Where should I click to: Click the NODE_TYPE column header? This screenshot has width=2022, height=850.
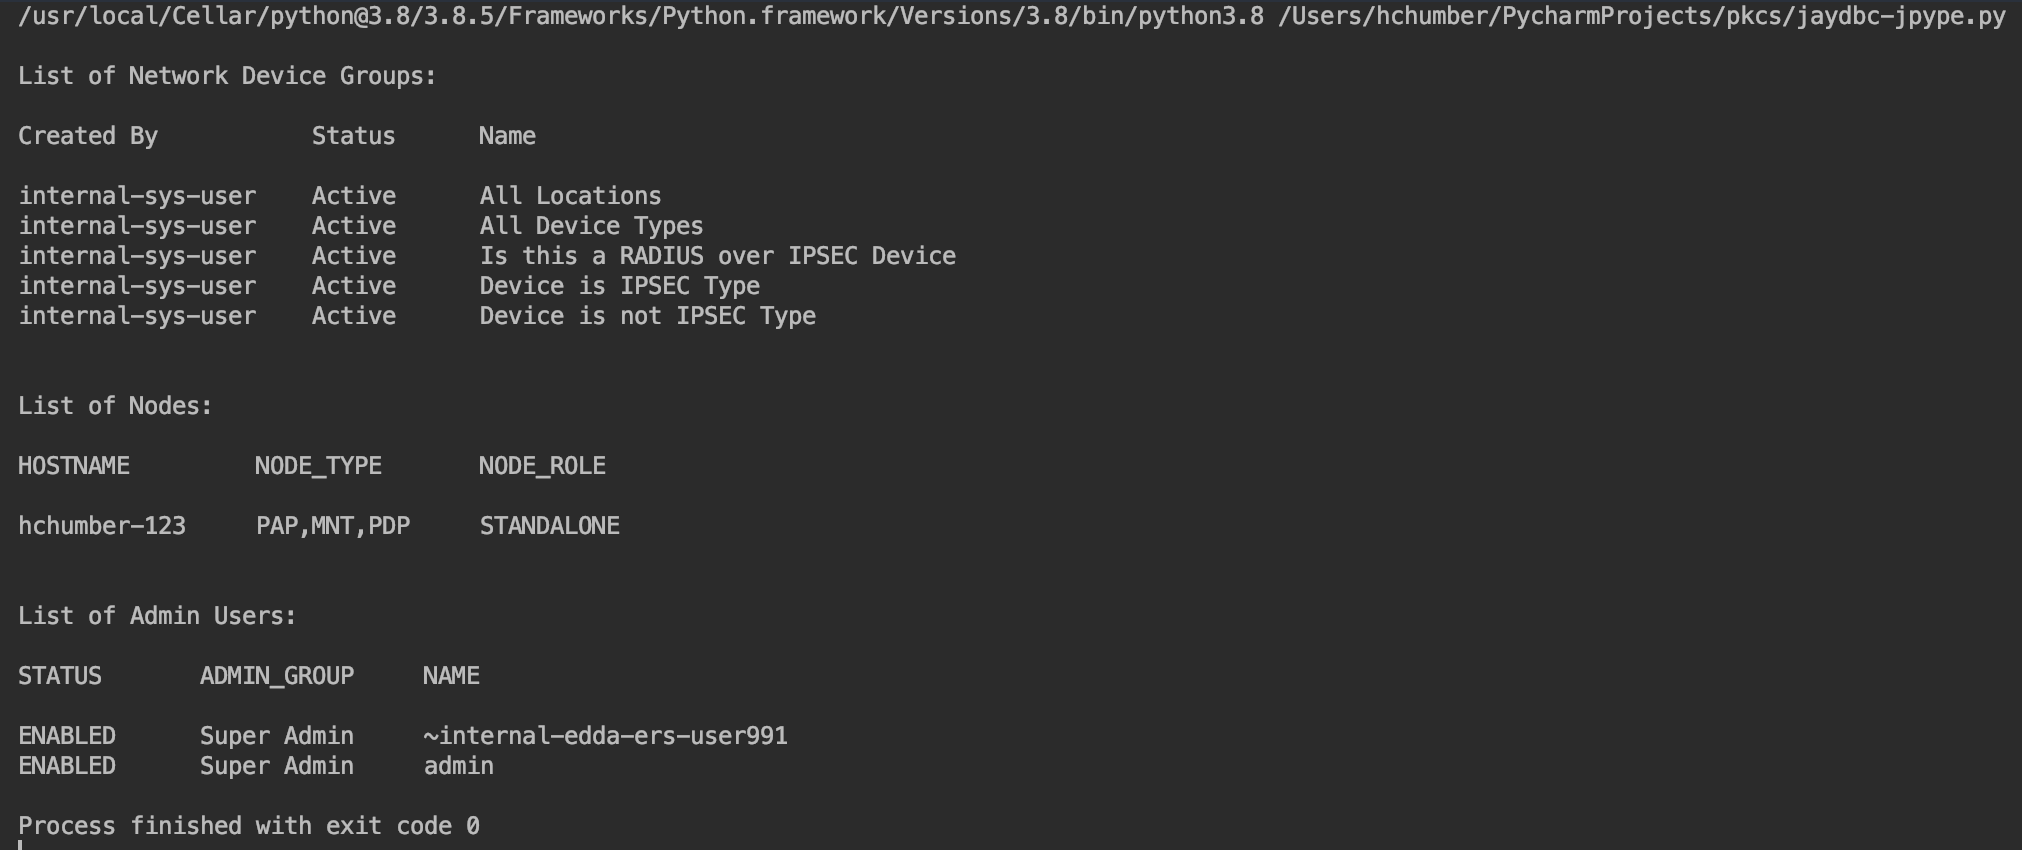[318, 466]
